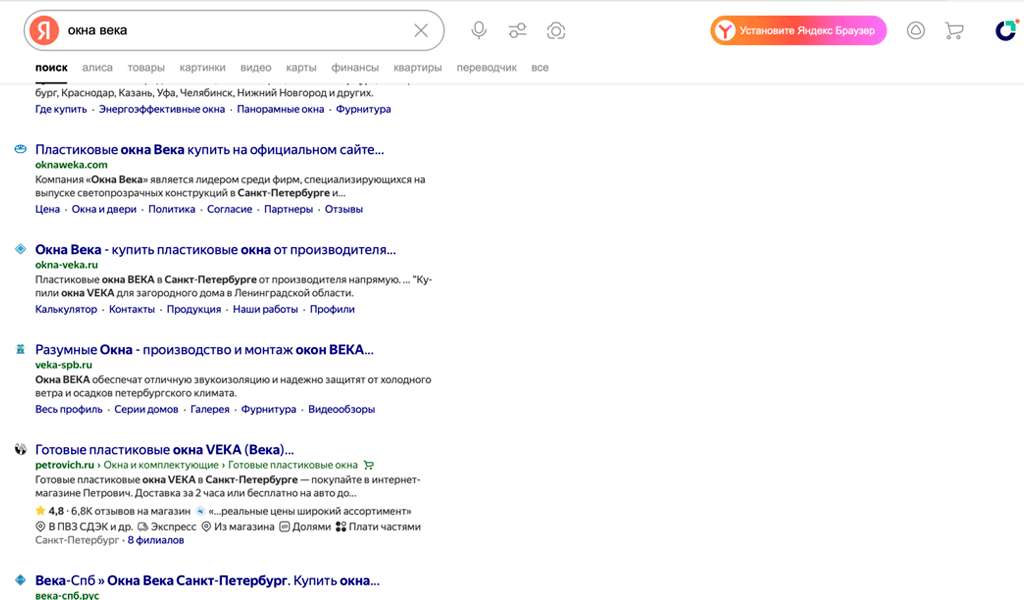Click okna-veka.ru green URL
The width and height of the screenshot is (1024, 600).
67,264
